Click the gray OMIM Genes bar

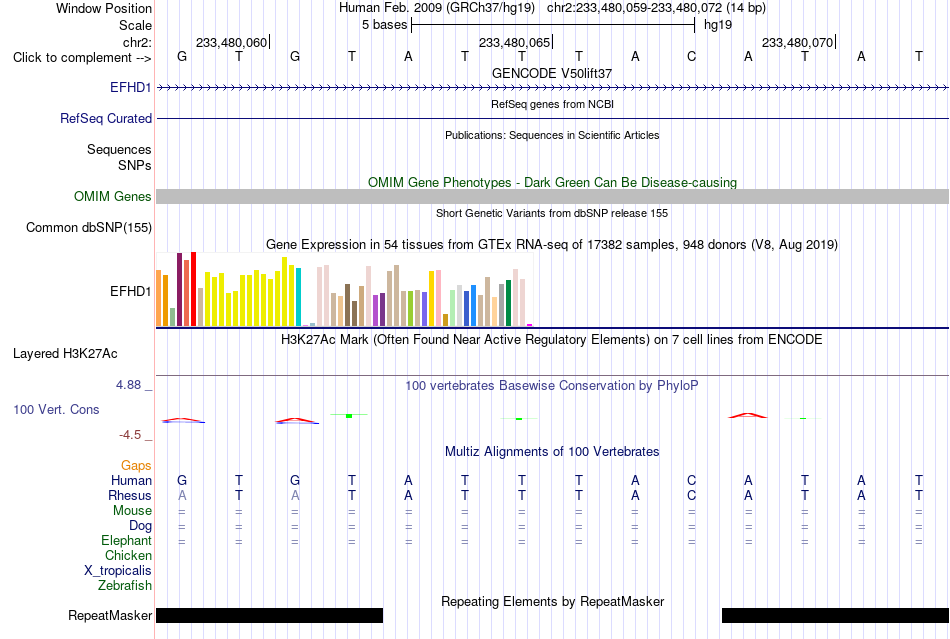tap(552, 196)
